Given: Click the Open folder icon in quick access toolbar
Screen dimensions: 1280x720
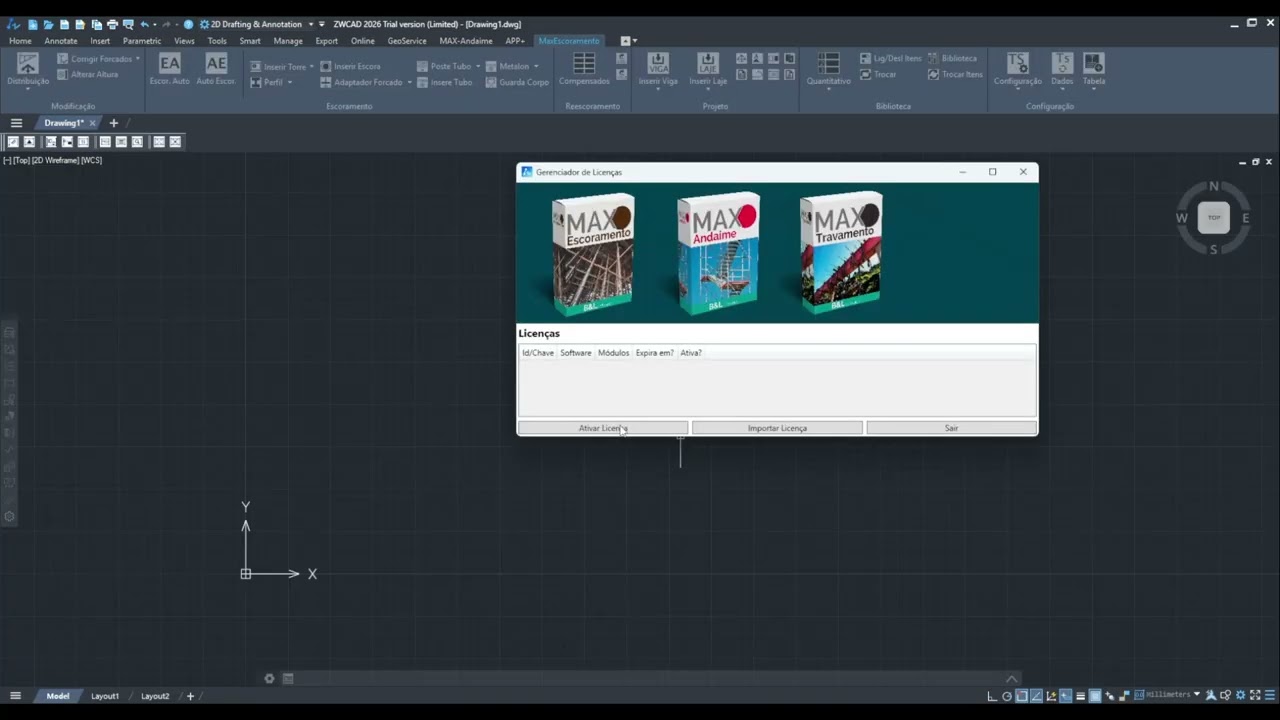Looking at the screenshot, I should [x=48, y=24].
